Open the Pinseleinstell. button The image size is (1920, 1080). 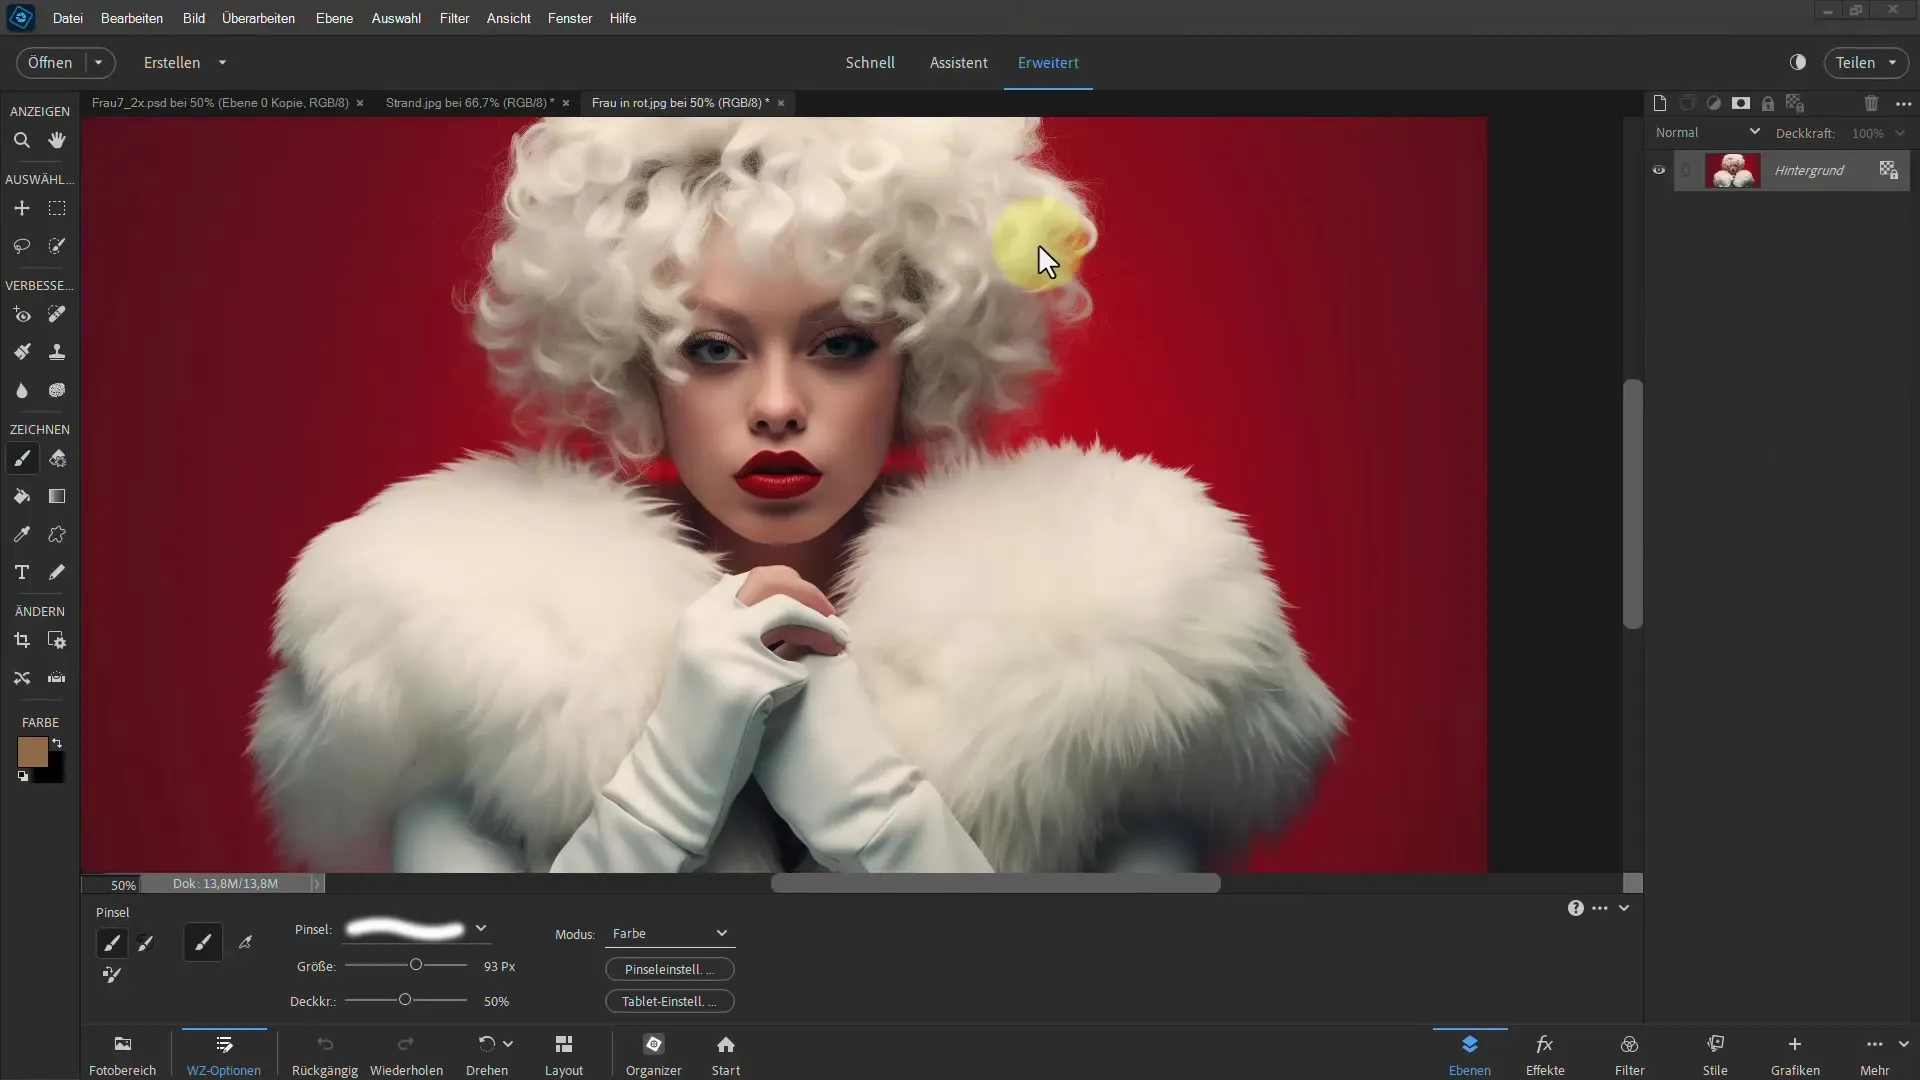(x=670, y=969)
